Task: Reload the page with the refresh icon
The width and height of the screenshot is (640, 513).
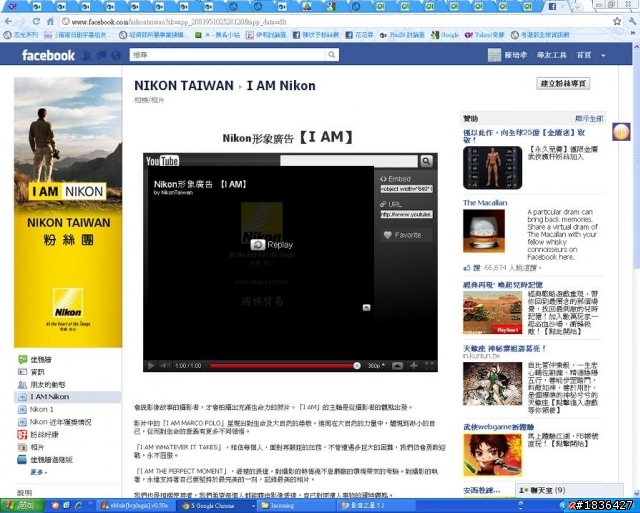Action: tap(36, 21)
